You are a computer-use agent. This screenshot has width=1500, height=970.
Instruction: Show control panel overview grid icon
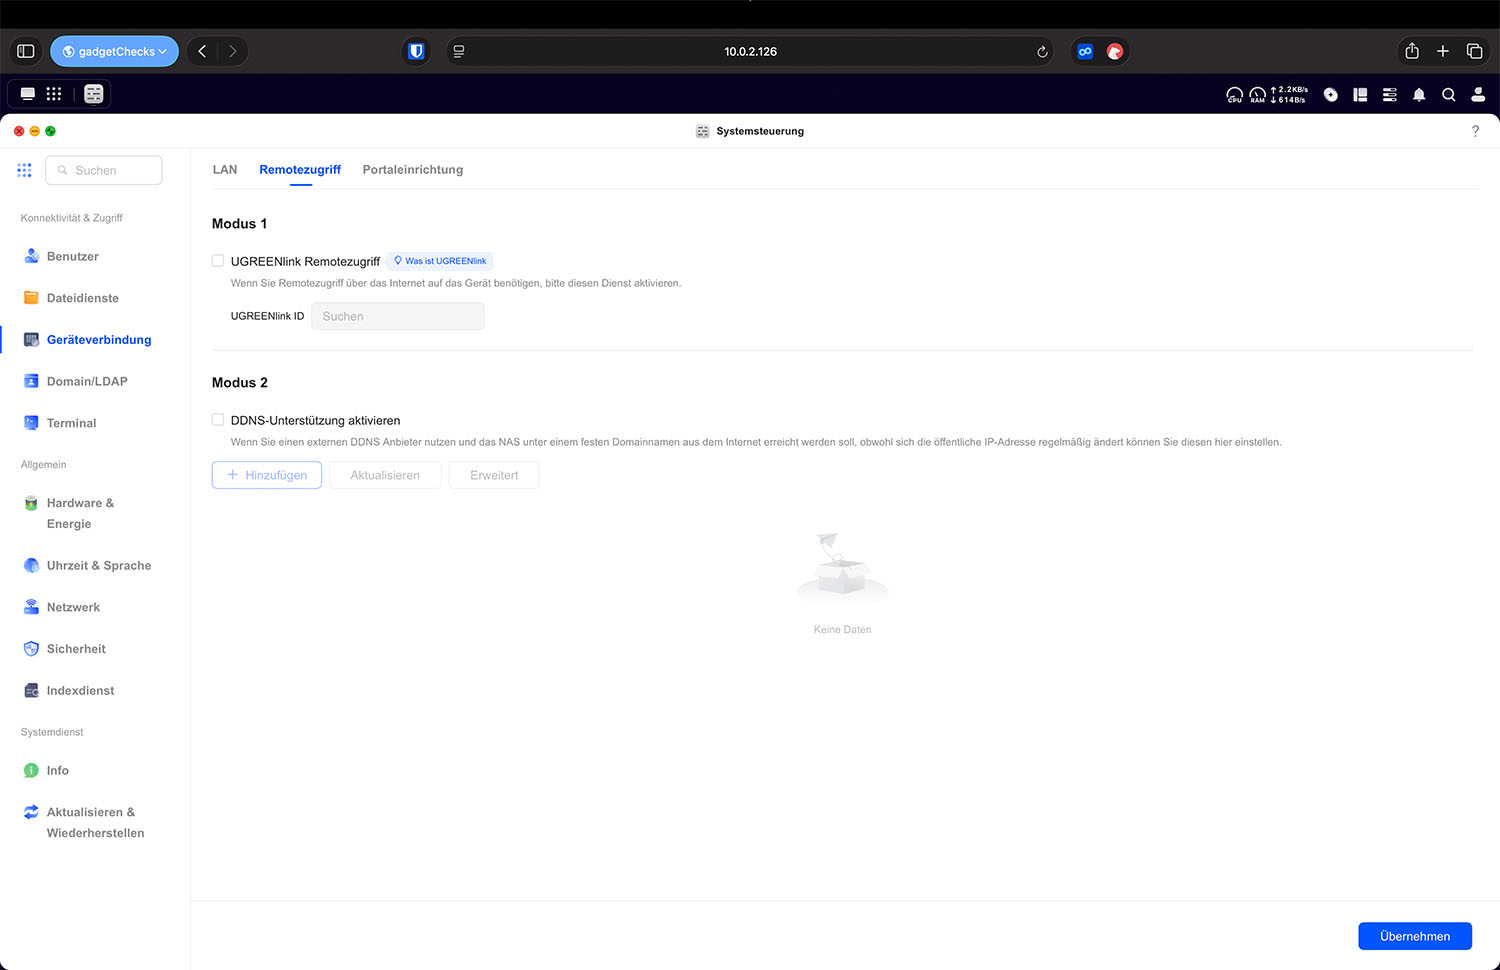tap(24, 170)
